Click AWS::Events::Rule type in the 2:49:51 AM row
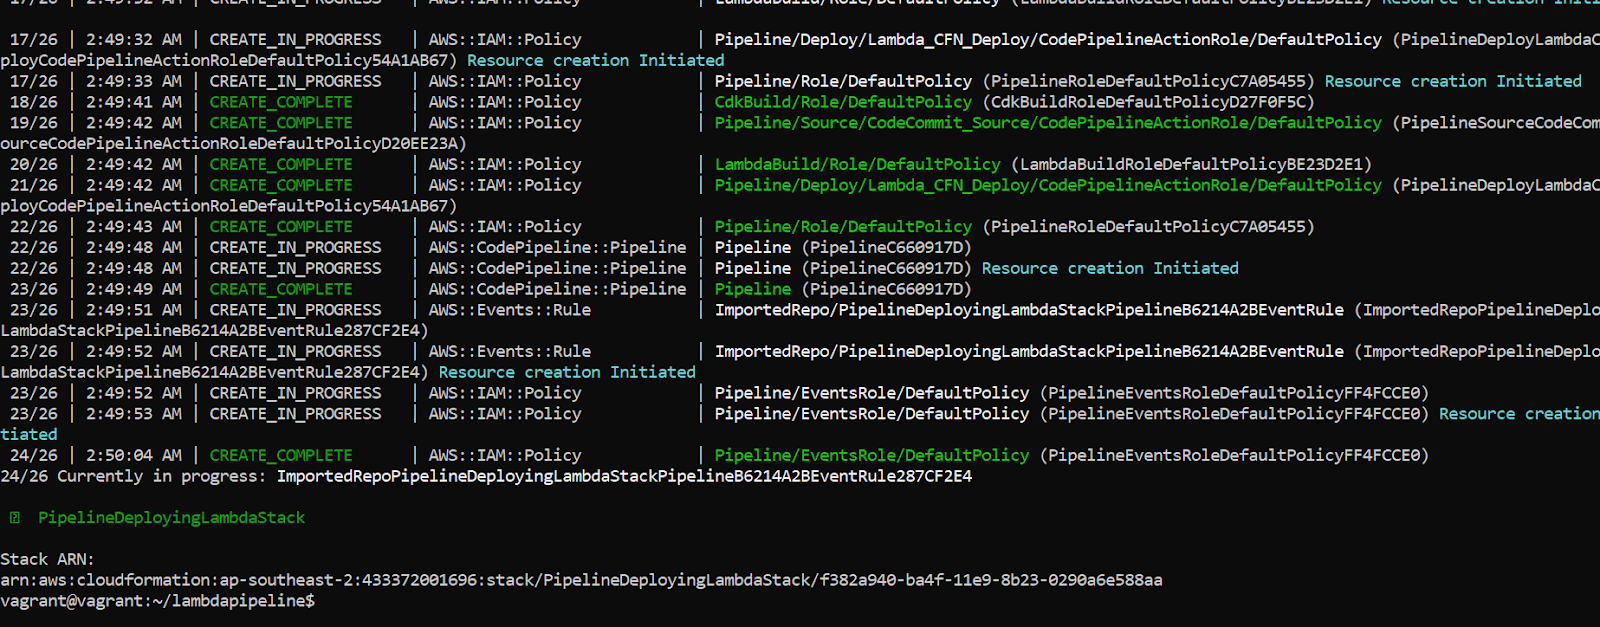 point(510,310)
